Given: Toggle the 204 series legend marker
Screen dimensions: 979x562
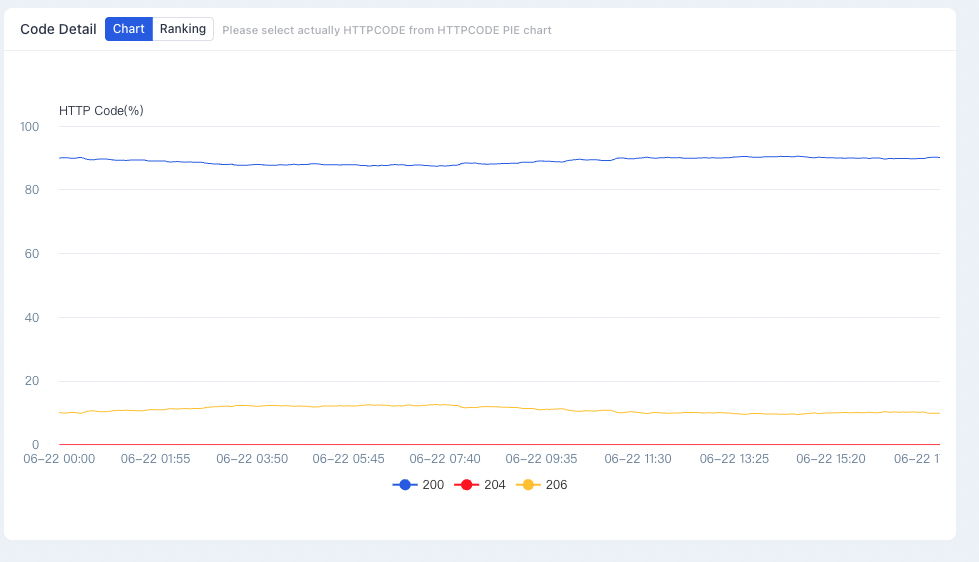Looking at the screenshot, I should coord(466,485).
